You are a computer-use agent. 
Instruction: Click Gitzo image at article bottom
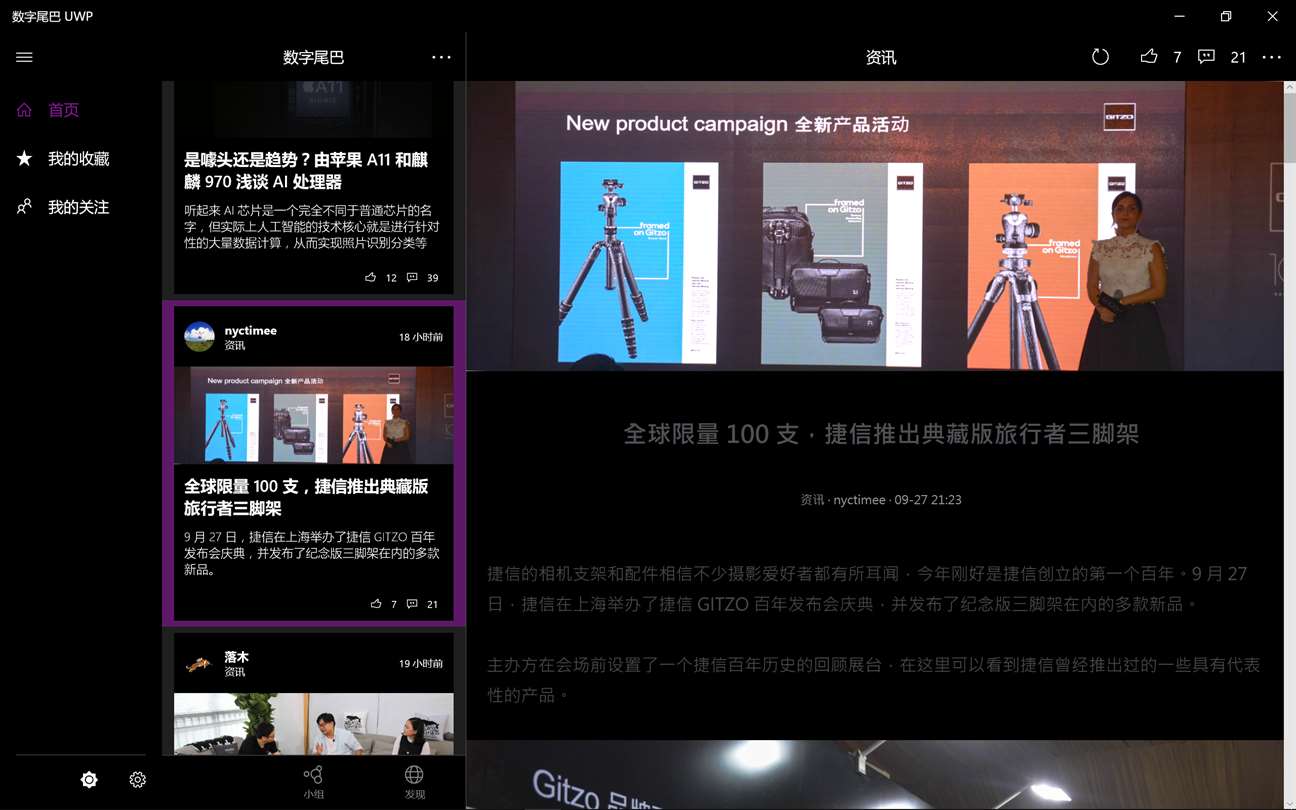(874, 775)
